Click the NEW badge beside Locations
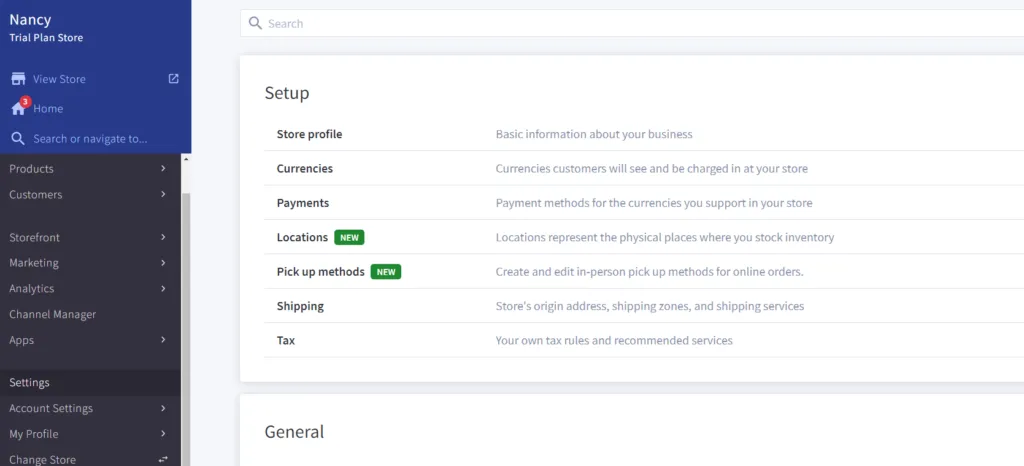This screenshot has width=1024, height=466. [x=349, y=238]
